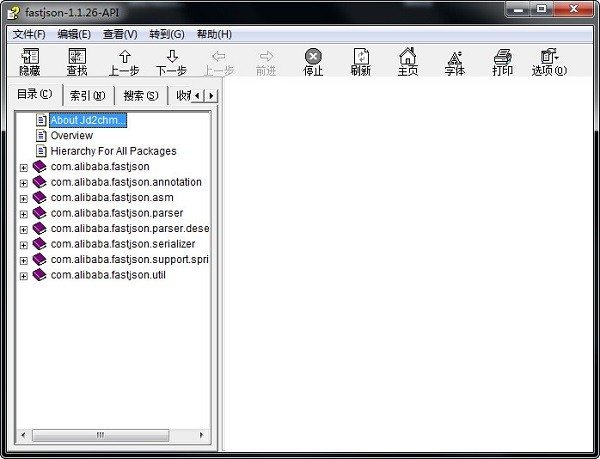This screenshot has width=600, height=459.
Task: Click book icon of com.alibaba.fastjson.util
Action: tap(39, 275)
